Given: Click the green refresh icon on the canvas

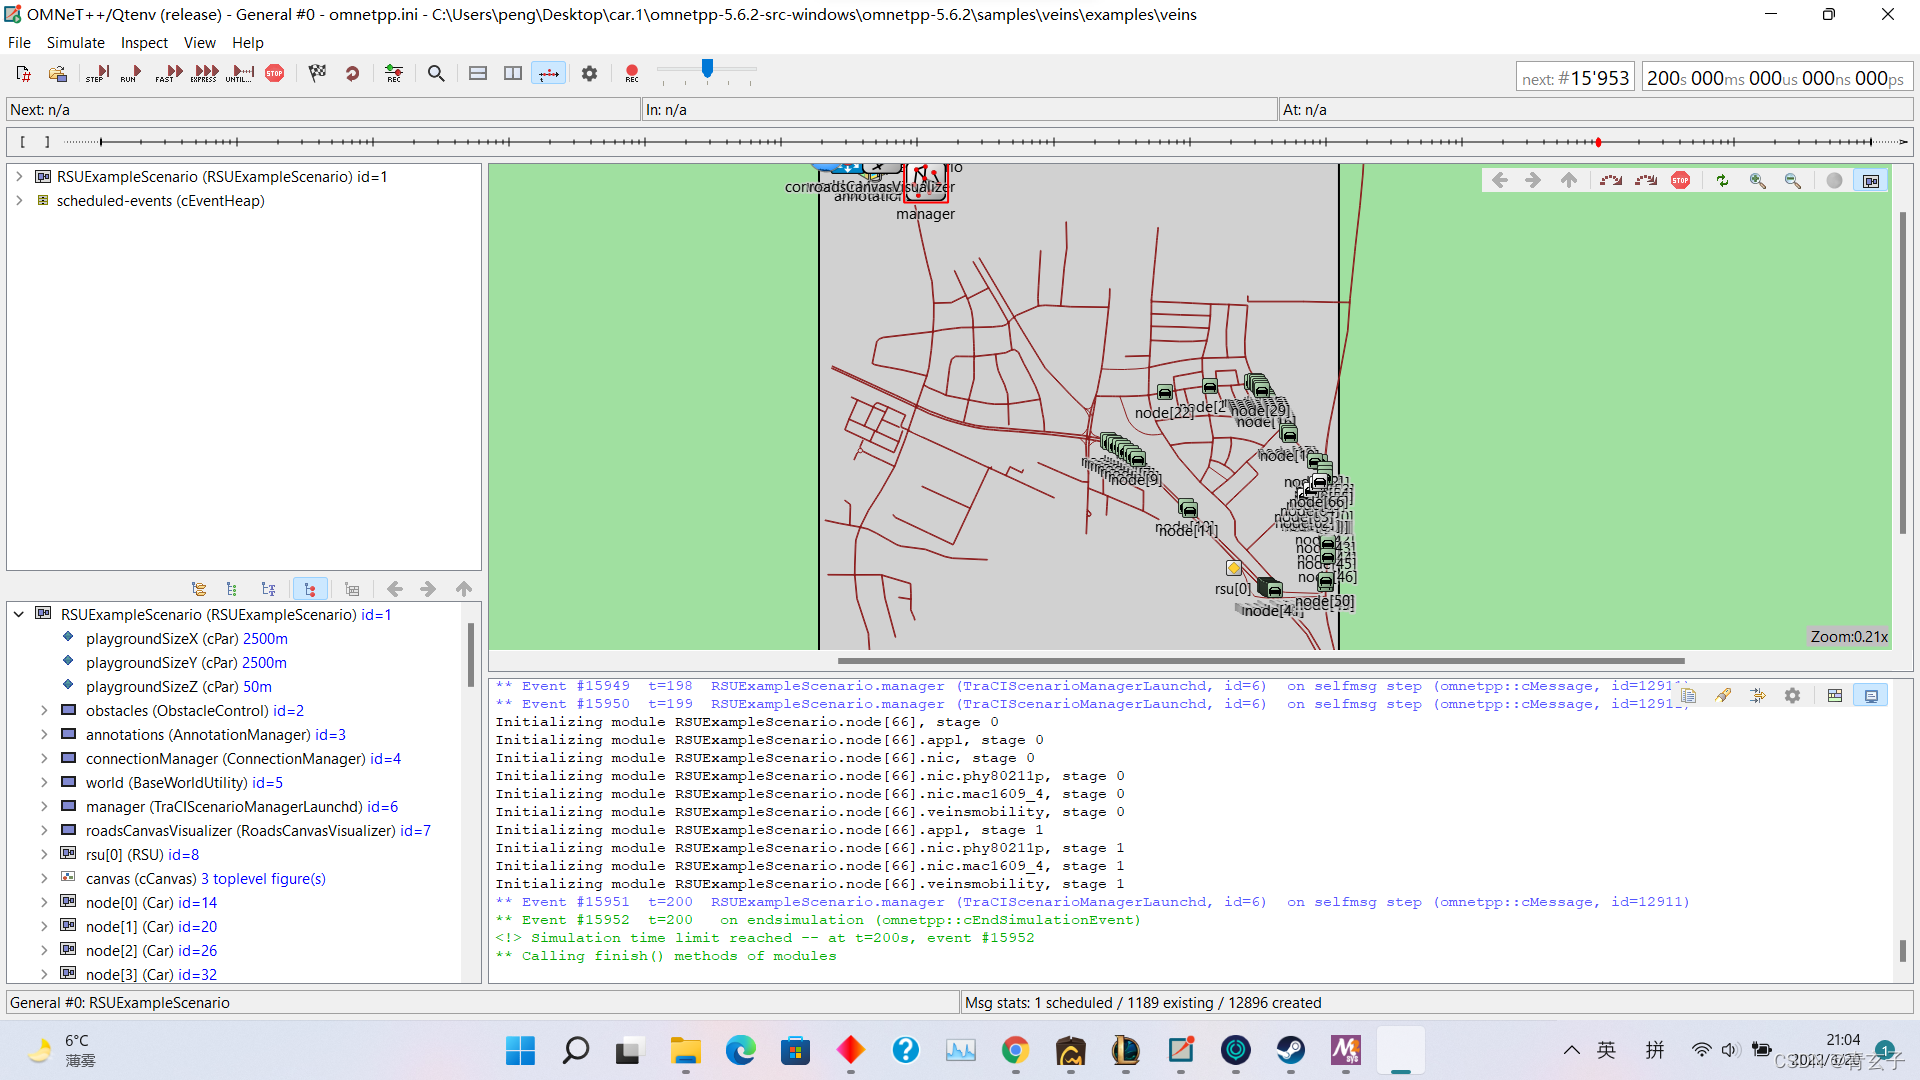Looking at the screenshot, I should coord(1722,180).
